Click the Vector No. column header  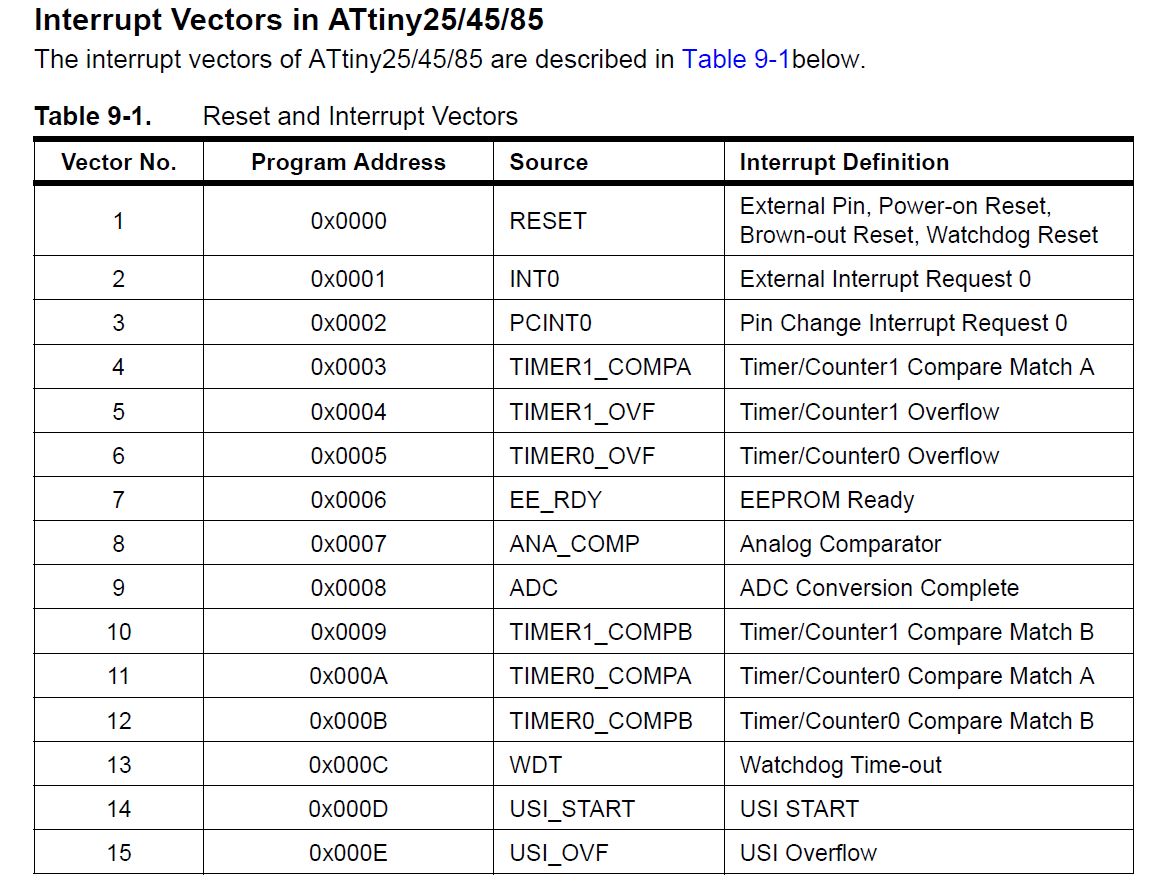tap(119, 162)
